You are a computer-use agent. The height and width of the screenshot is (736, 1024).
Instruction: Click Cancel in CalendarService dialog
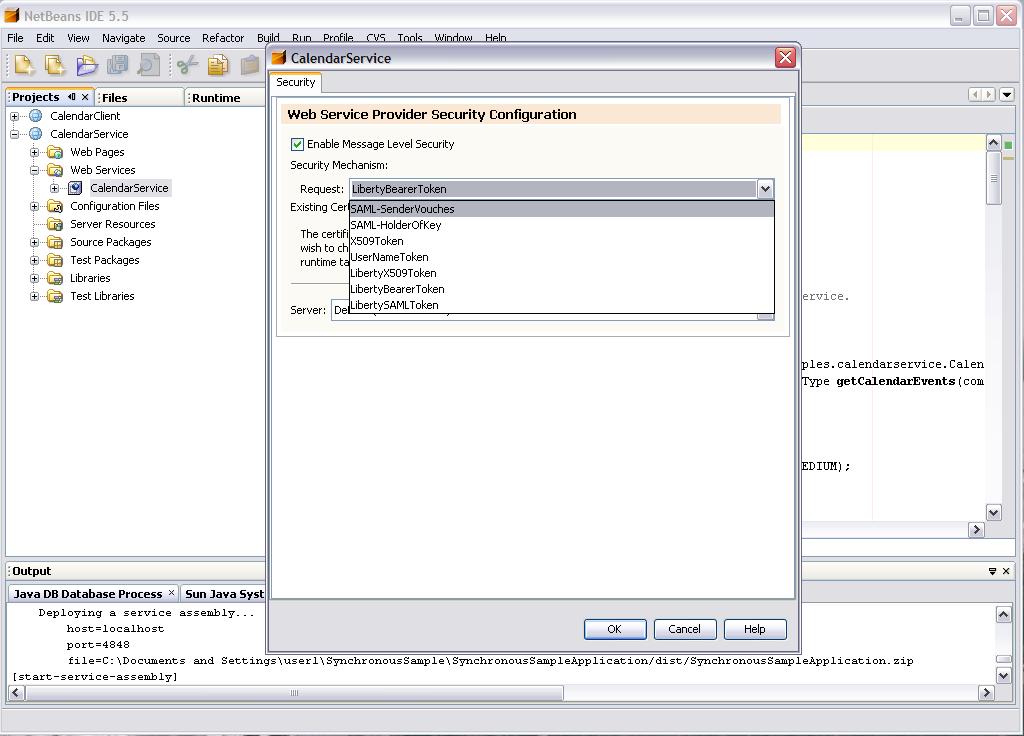(x=684, y=629)
